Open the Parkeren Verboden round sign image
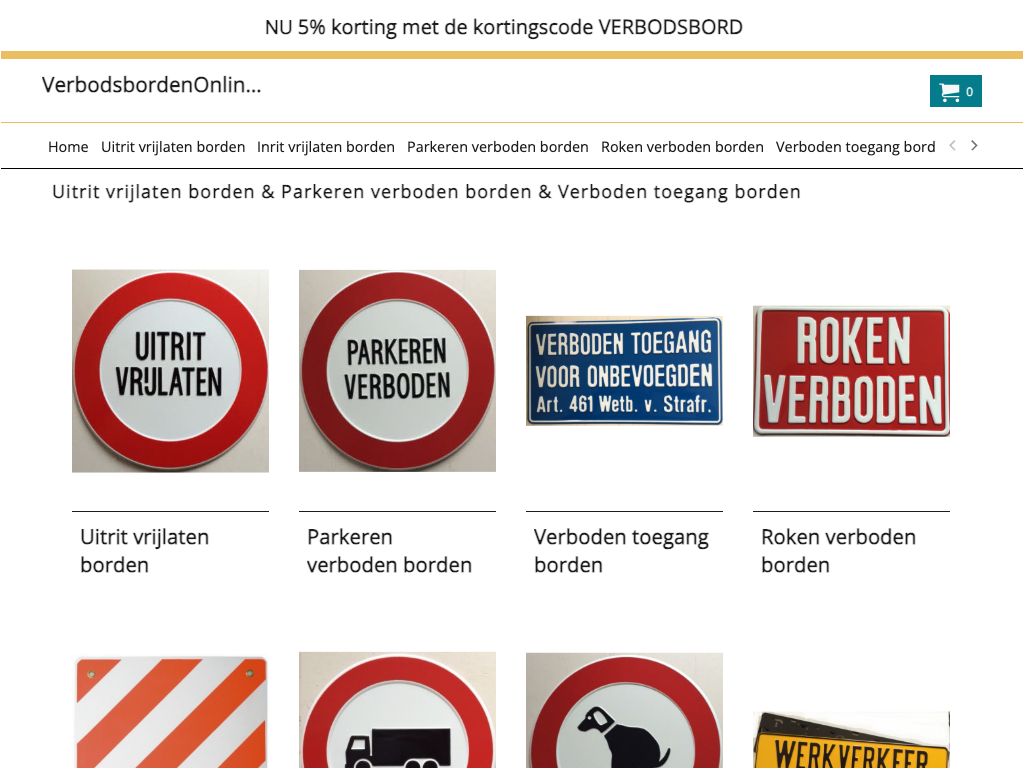Image resolution: width=1024 pixels, height=768 pixels. (397, 371)
